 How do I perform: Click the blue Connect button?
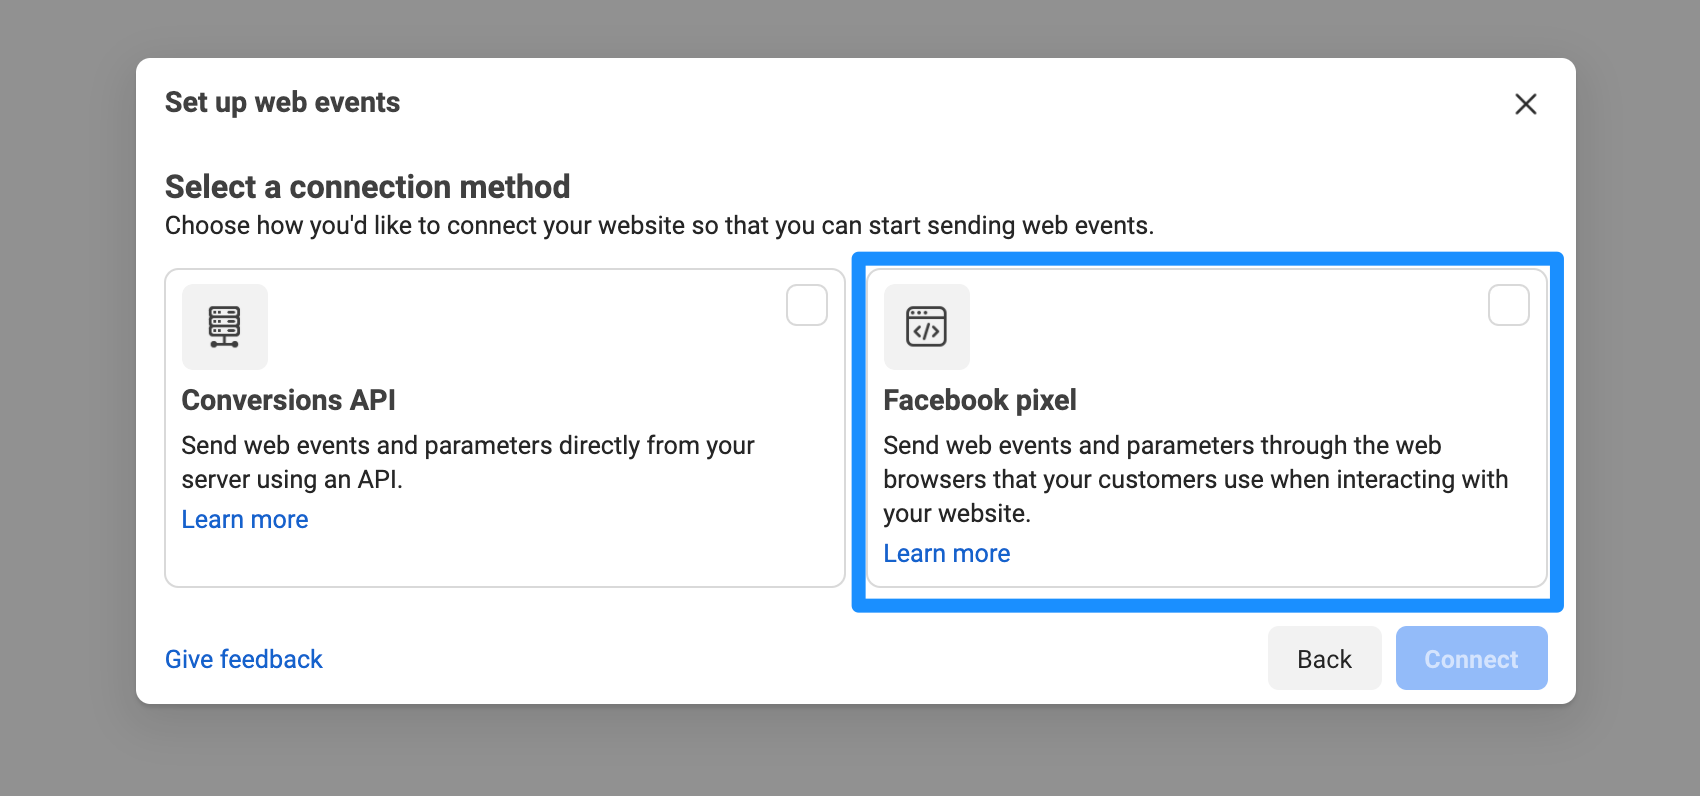pyautogui.click(x=1472, y=658)
